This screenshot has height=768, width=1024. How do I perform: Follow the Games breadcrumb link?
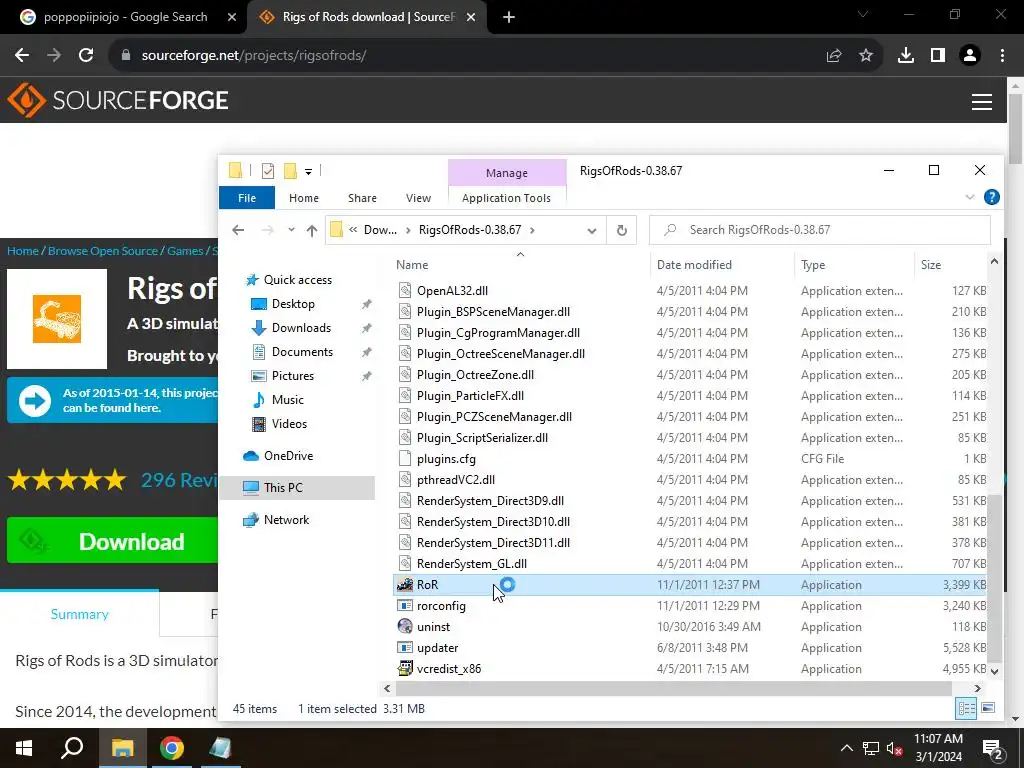185,251
